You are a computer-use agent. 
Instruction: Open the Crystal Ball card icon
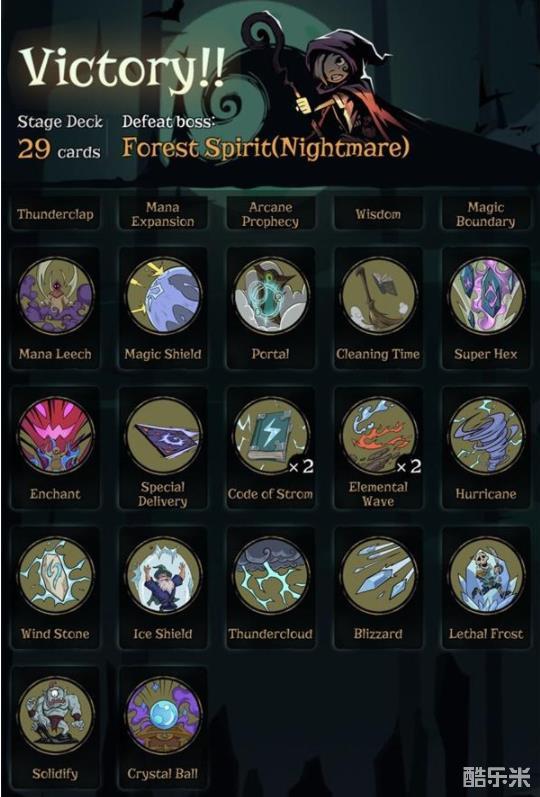[163, 715]
